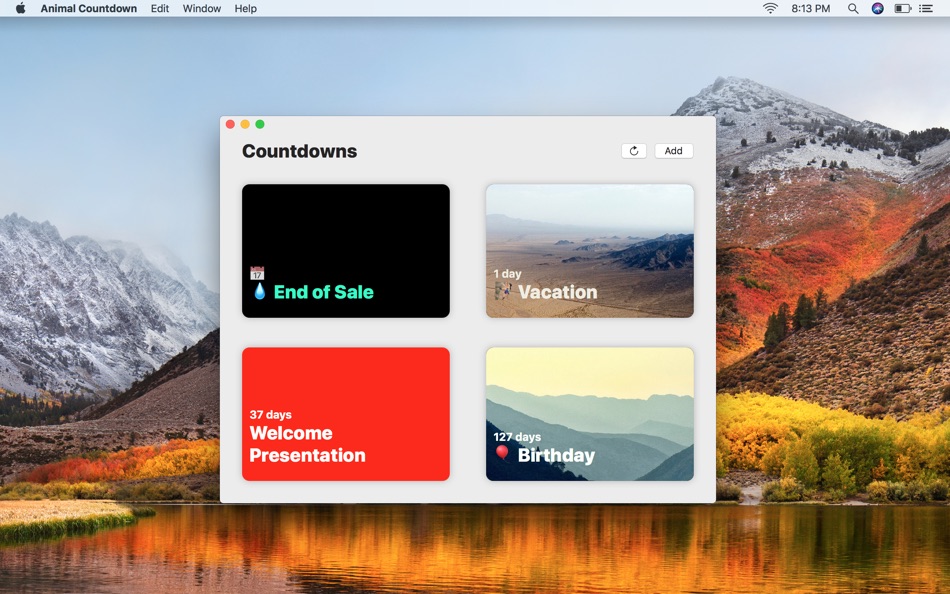Click the water droplet icon beside End of Sale

pos(259,291)
